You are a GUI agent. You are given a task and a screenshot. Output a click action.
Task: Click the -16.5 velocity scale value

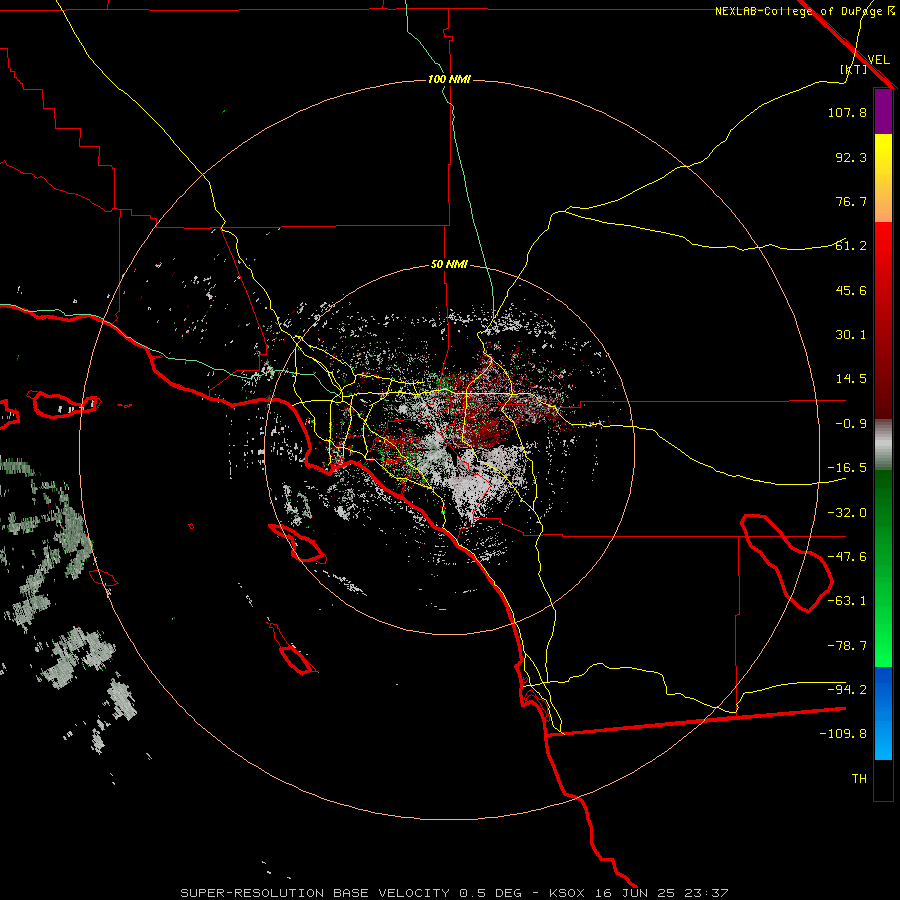point(847,468)
